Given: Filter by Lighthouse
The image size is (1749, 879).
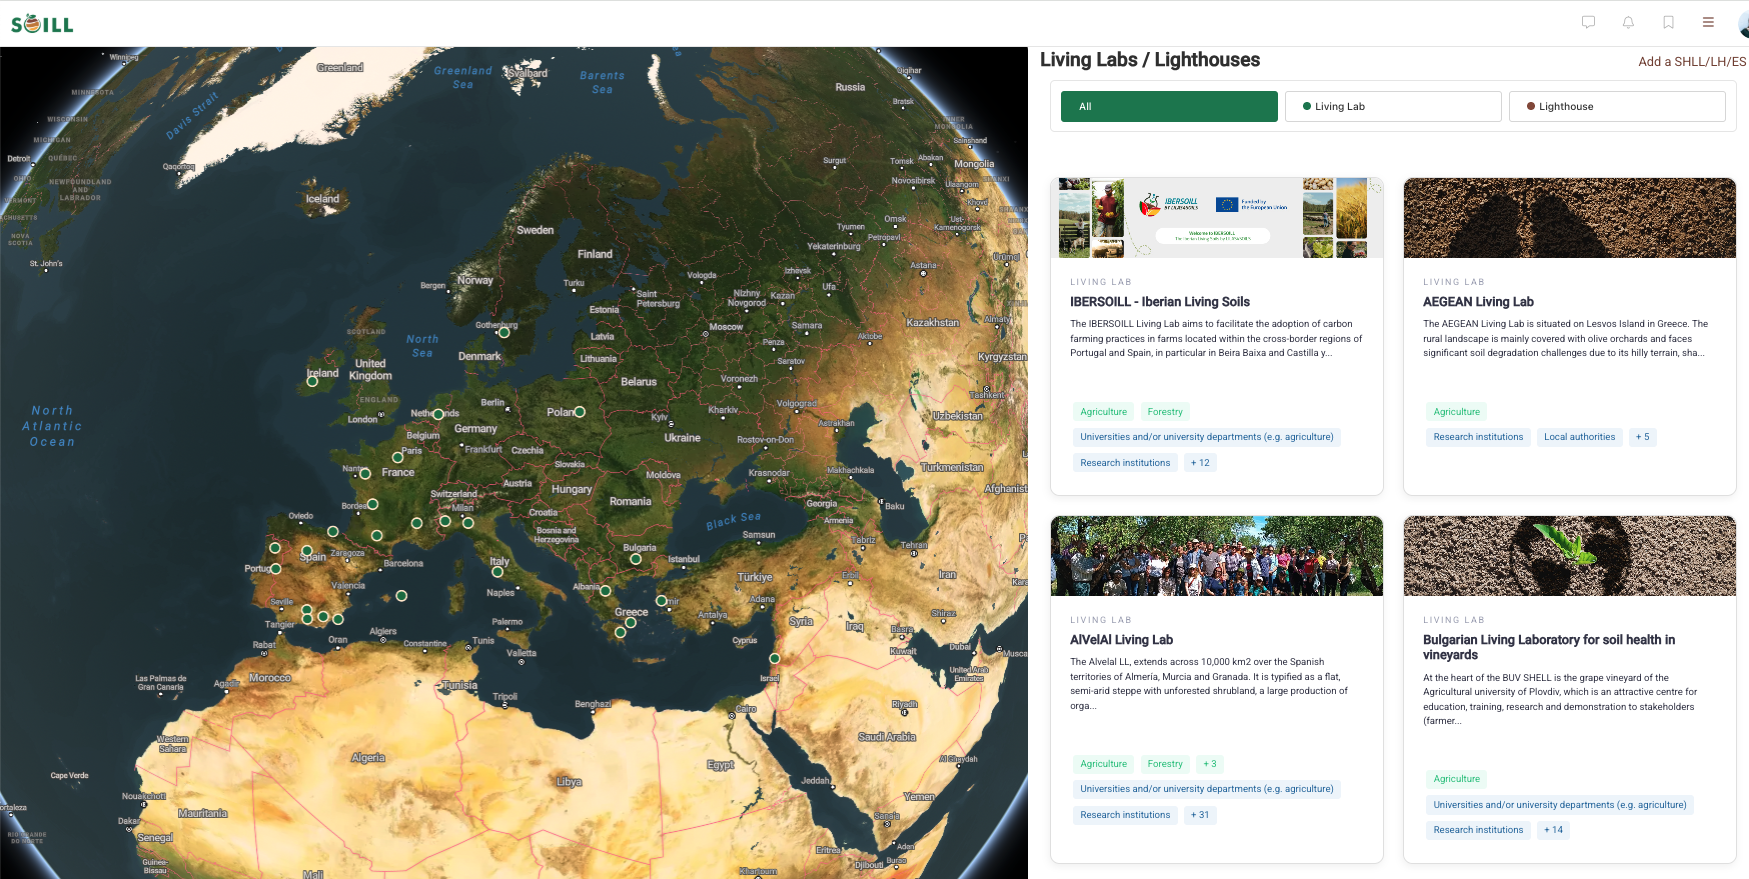Looking at the screenshot, I should point(1617,106).
